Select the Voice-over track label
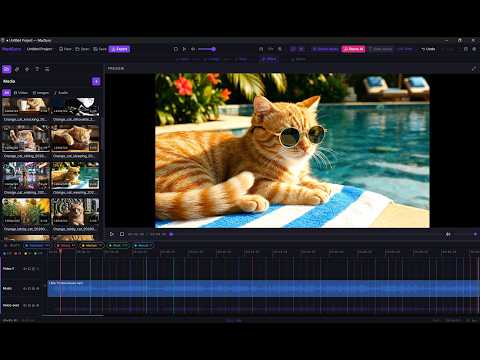Viewport: 480px width, 360px height. pyautogui.click(x=11, y=305)
